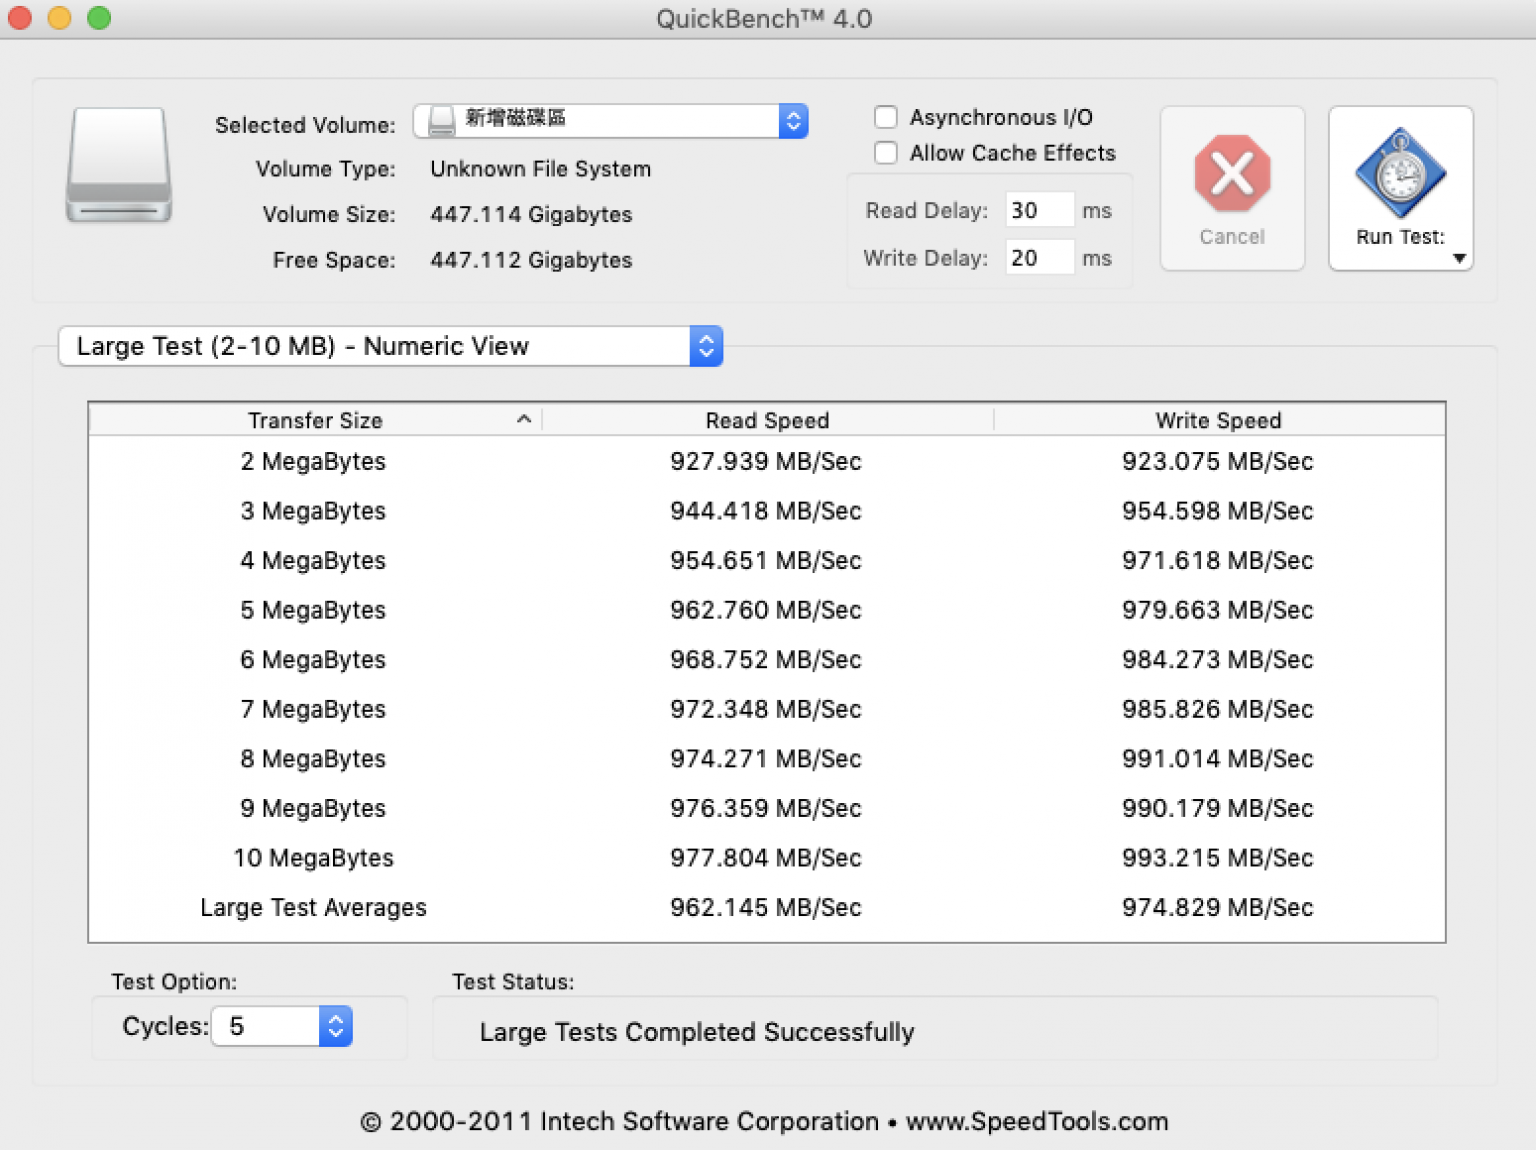This screenshot has width=1536, height=1150.
Task: Enable the Asynchronous I/O checkbox
Action: point(886,118)
